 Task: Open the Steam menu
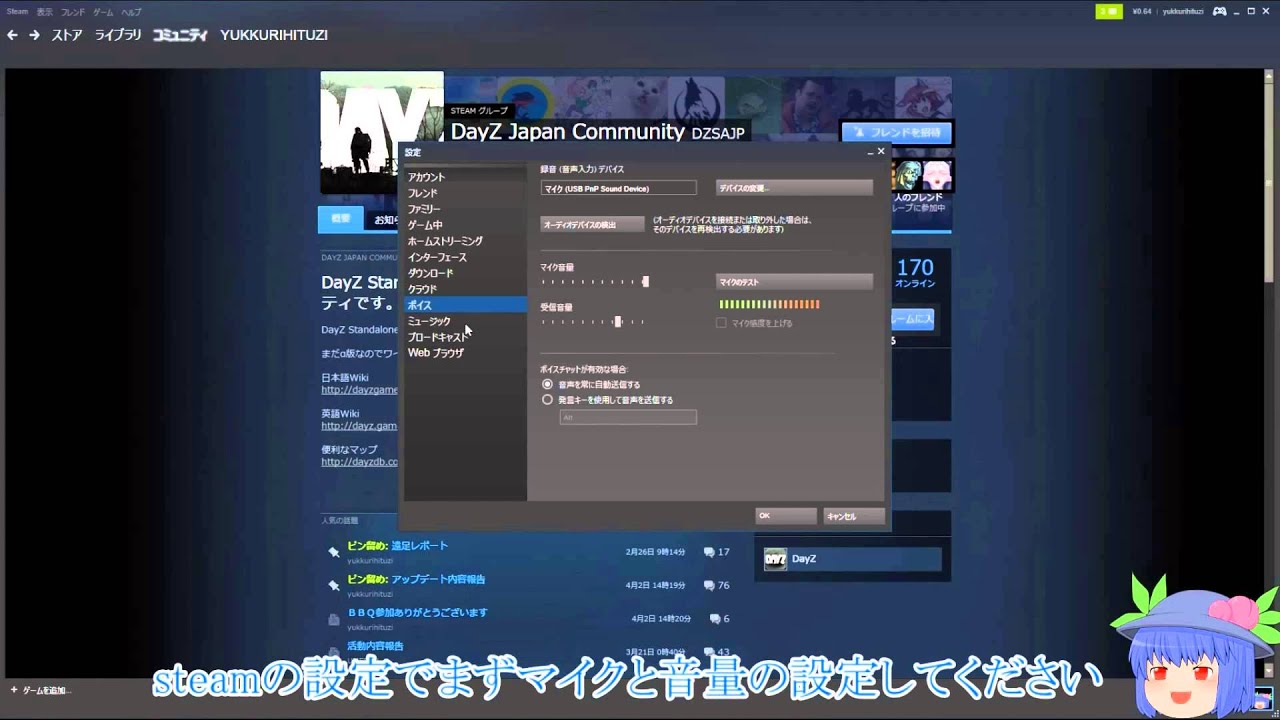click(17, 12)
